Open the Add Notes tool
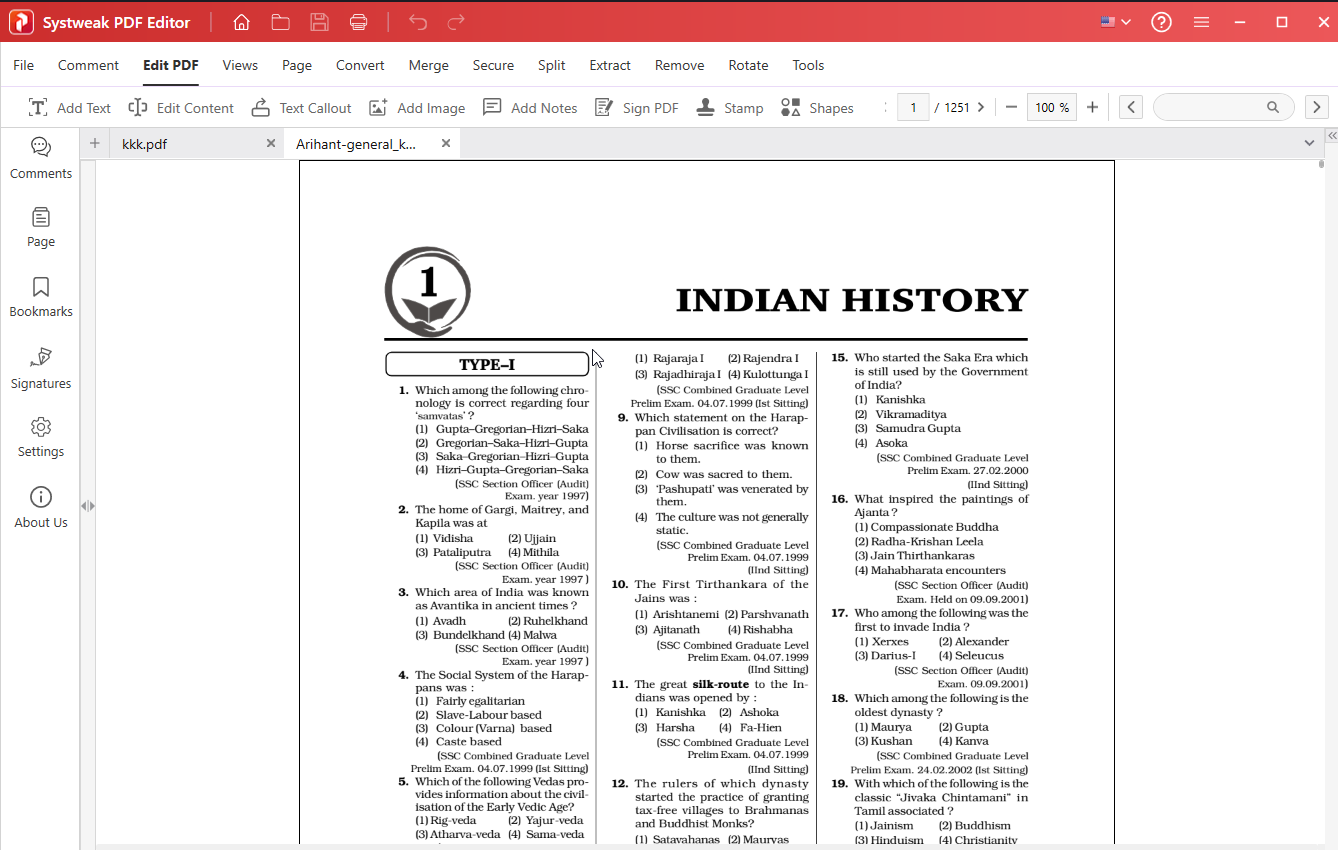Screen dimensions: 1338x850 click(530, 107)
